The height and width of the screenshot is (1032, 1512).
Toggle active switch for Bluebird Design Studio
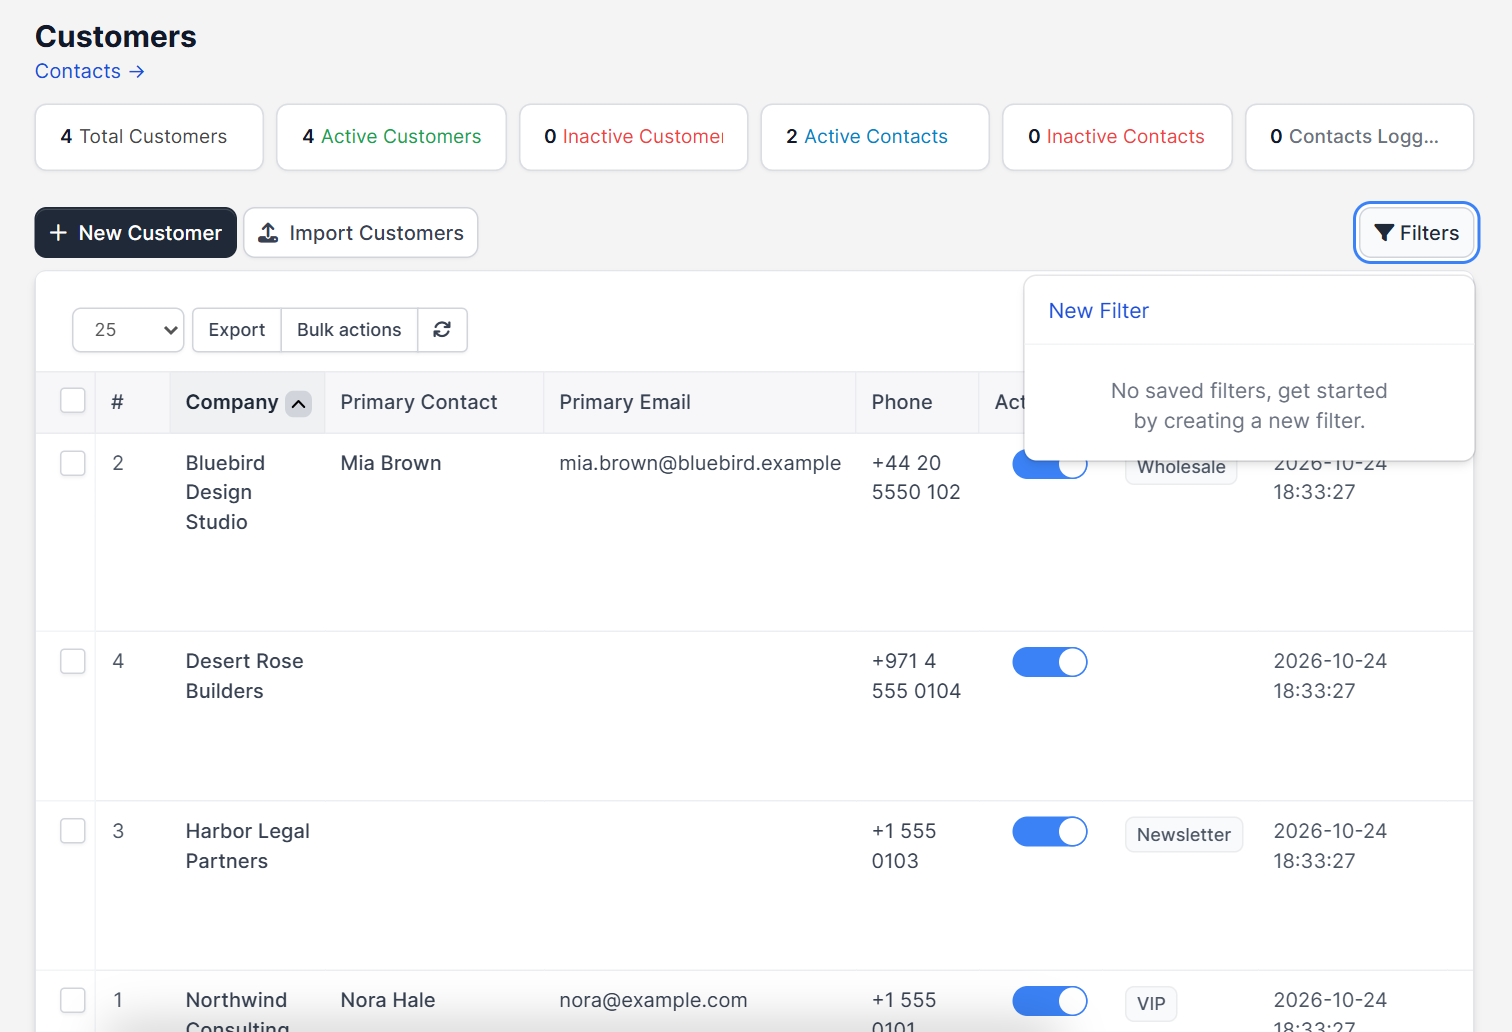[x=1050, y=466]
